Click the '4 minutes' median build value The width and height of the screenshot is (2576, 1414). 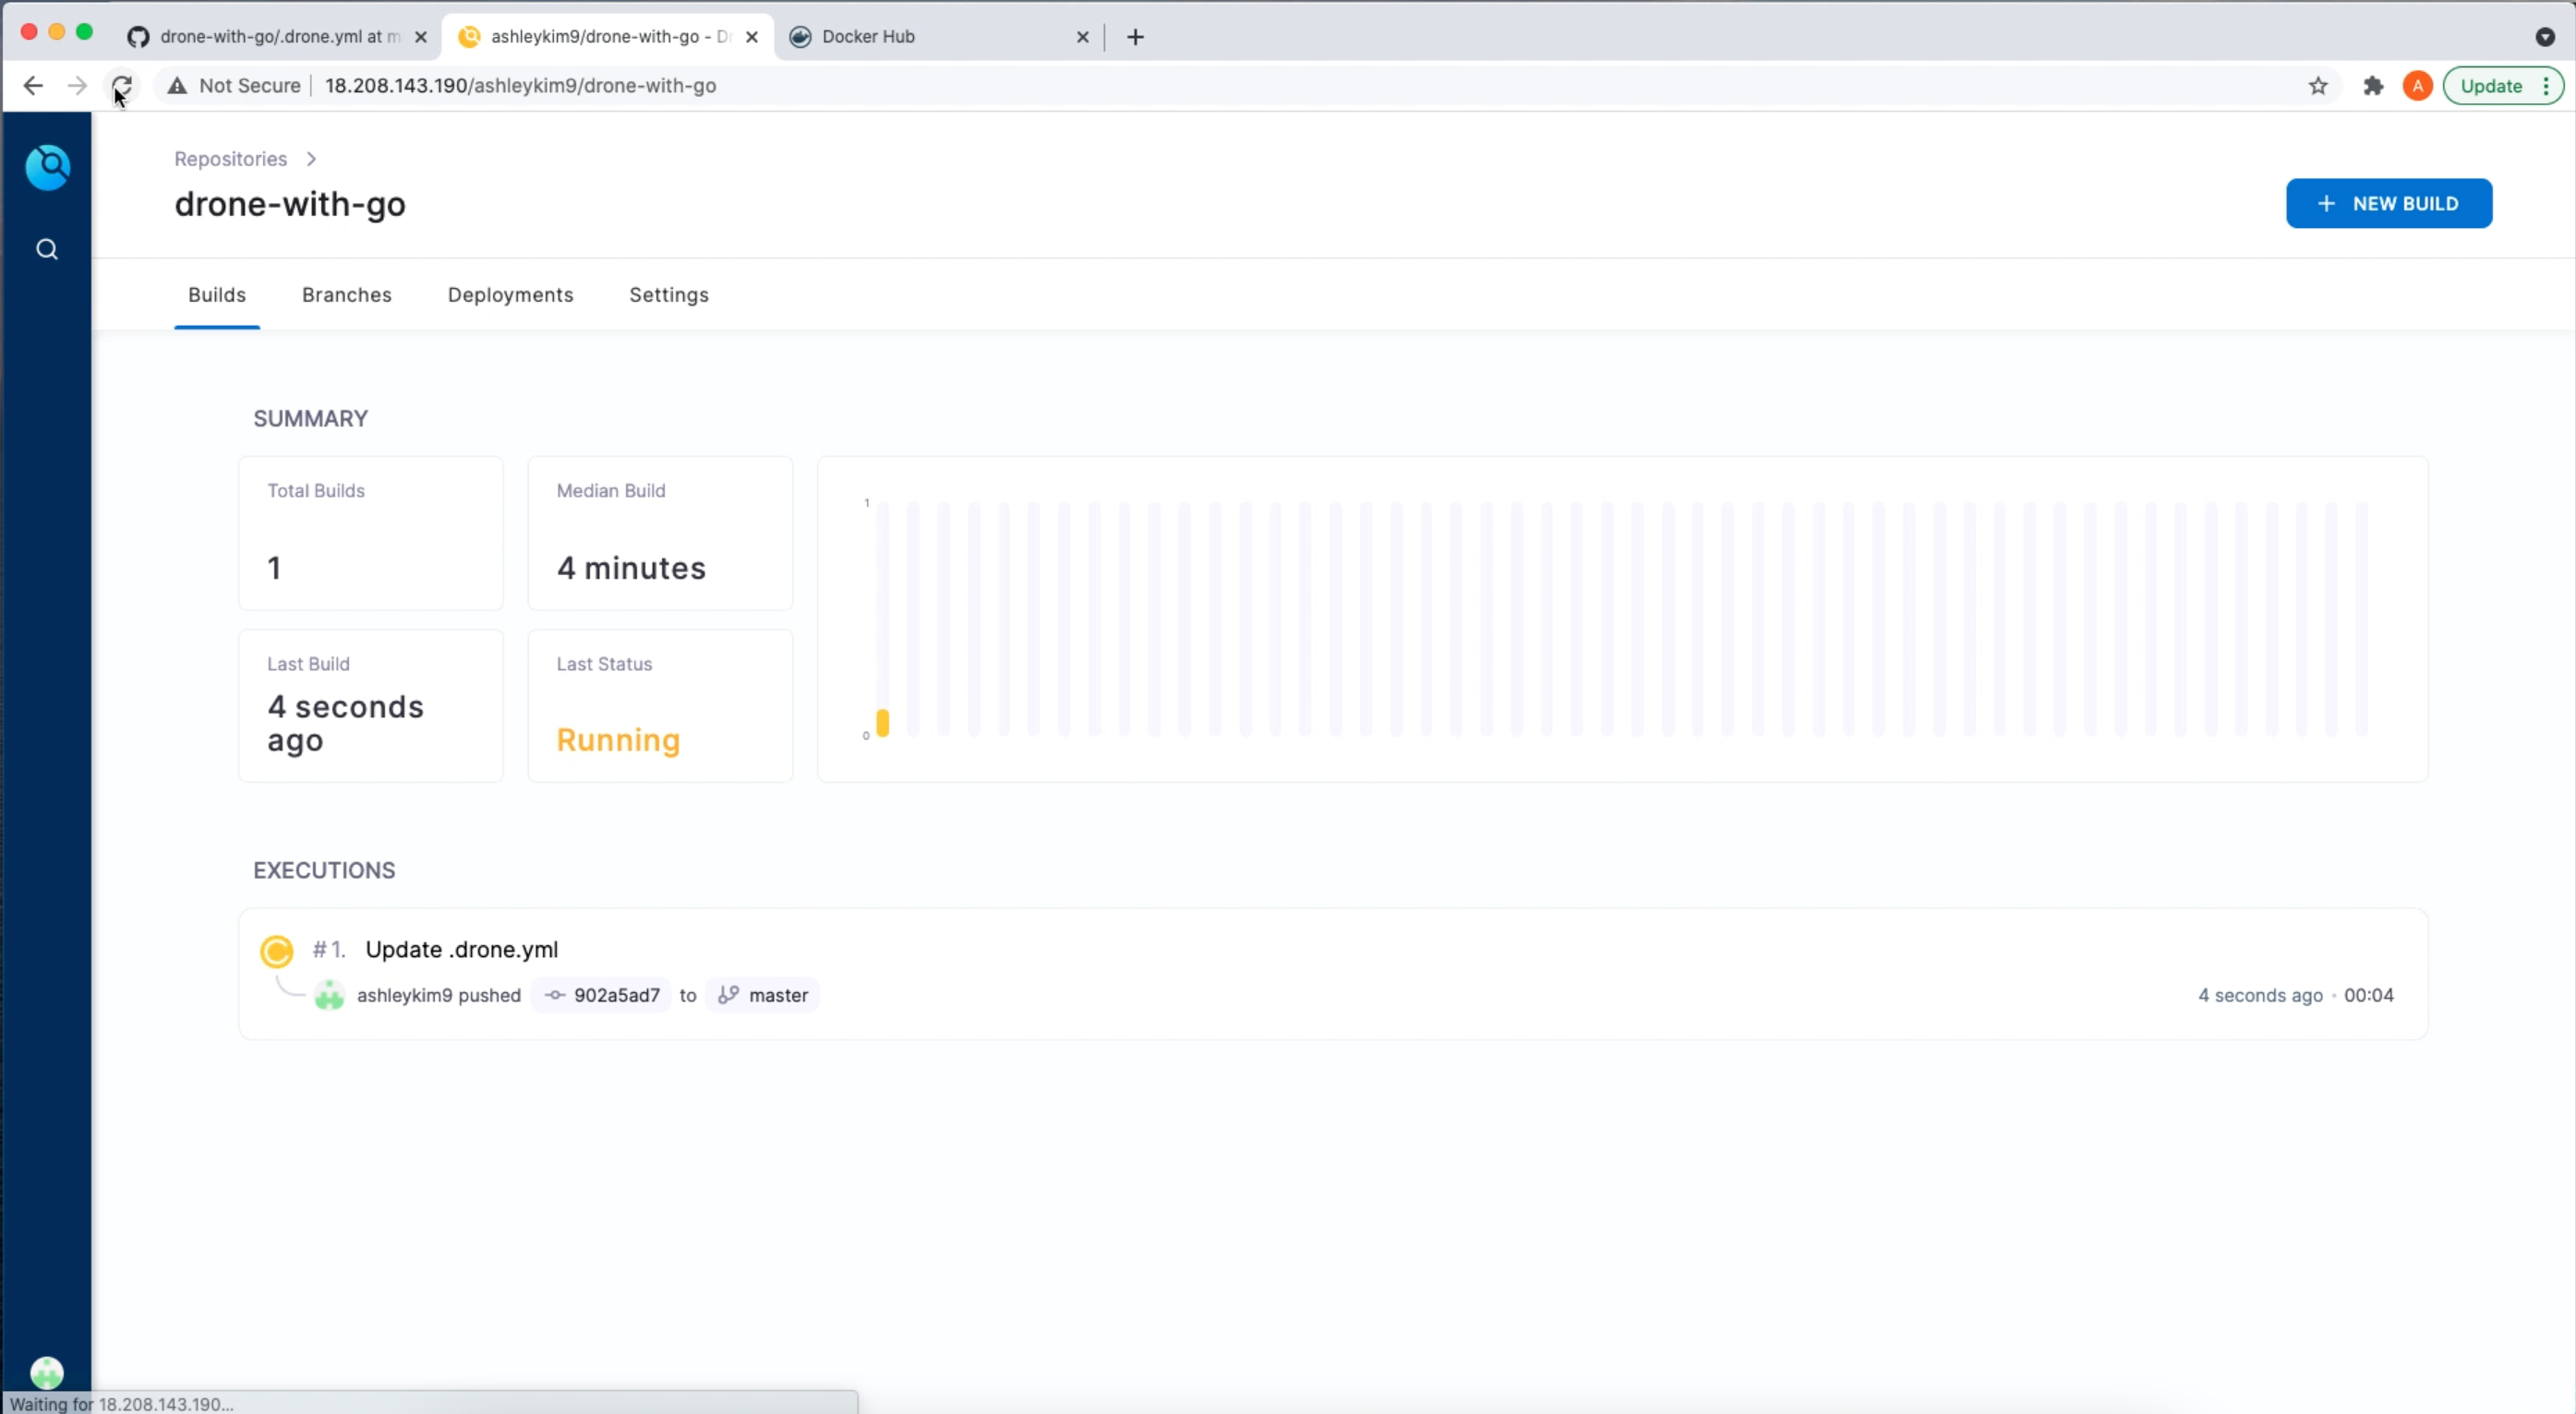tap(631, 568)
